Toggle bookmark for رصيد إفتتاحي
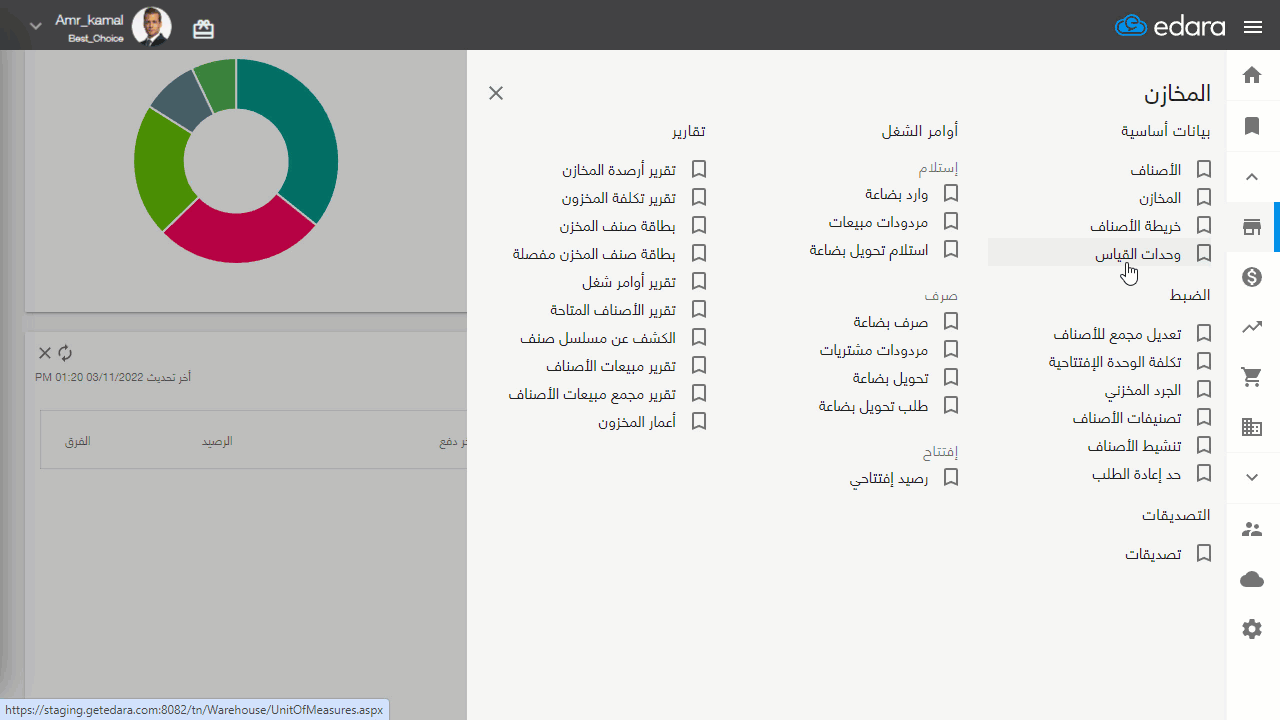The width and height of the screenshot is (1280, 720). tap(951, 478)
